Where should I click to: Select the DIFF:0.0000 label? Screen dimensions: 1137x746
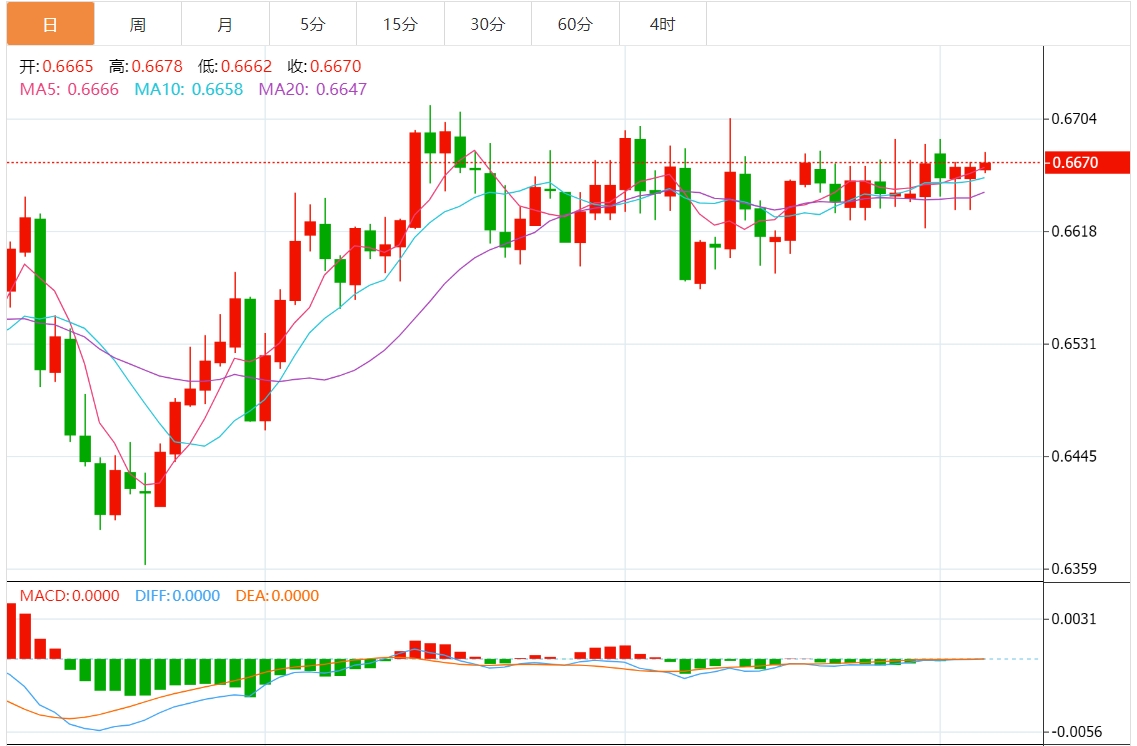point(177,596)
